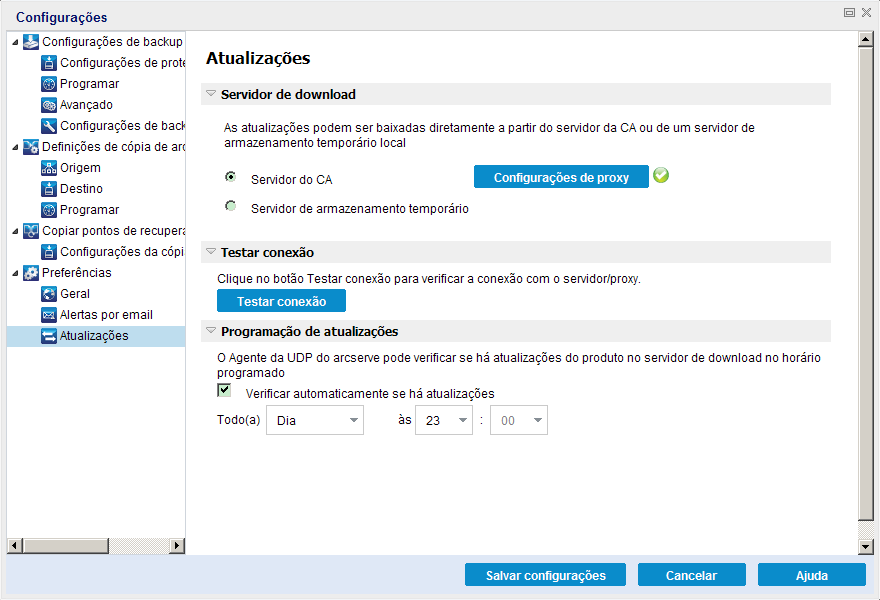Collapse the Definições de cópia tree node
This screenshot has width=880, height=600.
click(x=15, y=148)
